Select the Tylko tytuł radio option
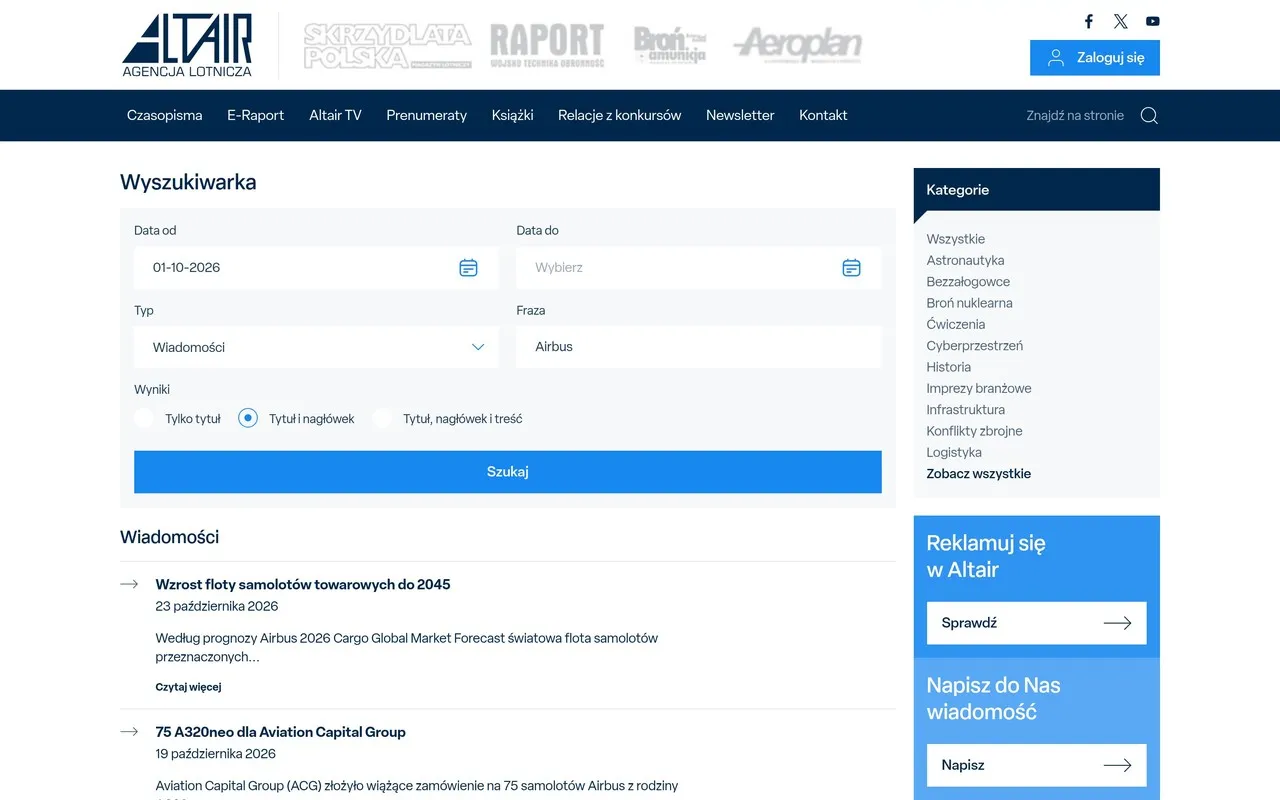Viewport: 1280px width, 800px height. coord(144,419)
